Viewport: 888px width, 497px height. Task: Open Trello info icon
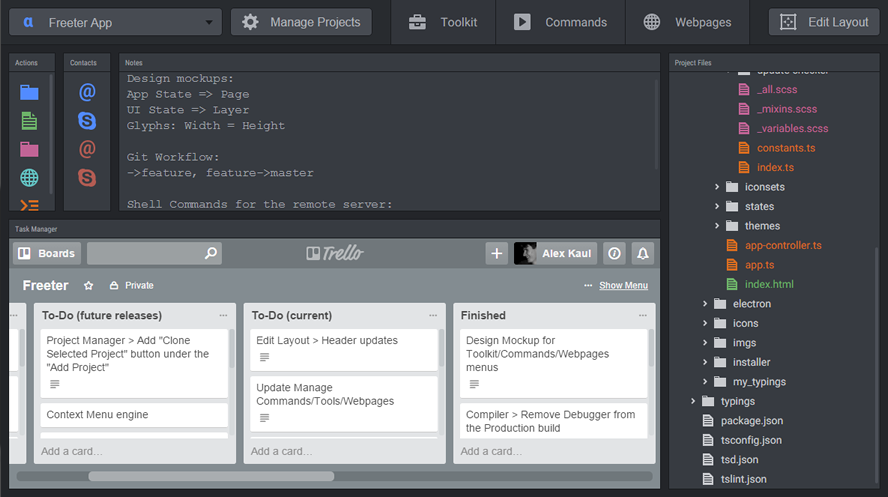coord(614,254)
